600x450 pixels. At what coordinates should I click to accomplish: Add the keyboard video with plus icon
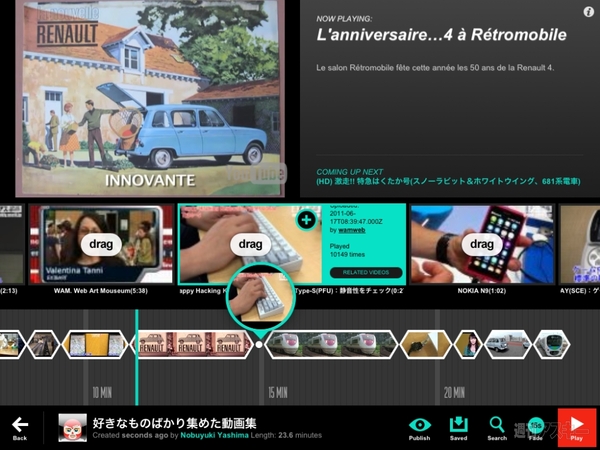pos(306,220)
